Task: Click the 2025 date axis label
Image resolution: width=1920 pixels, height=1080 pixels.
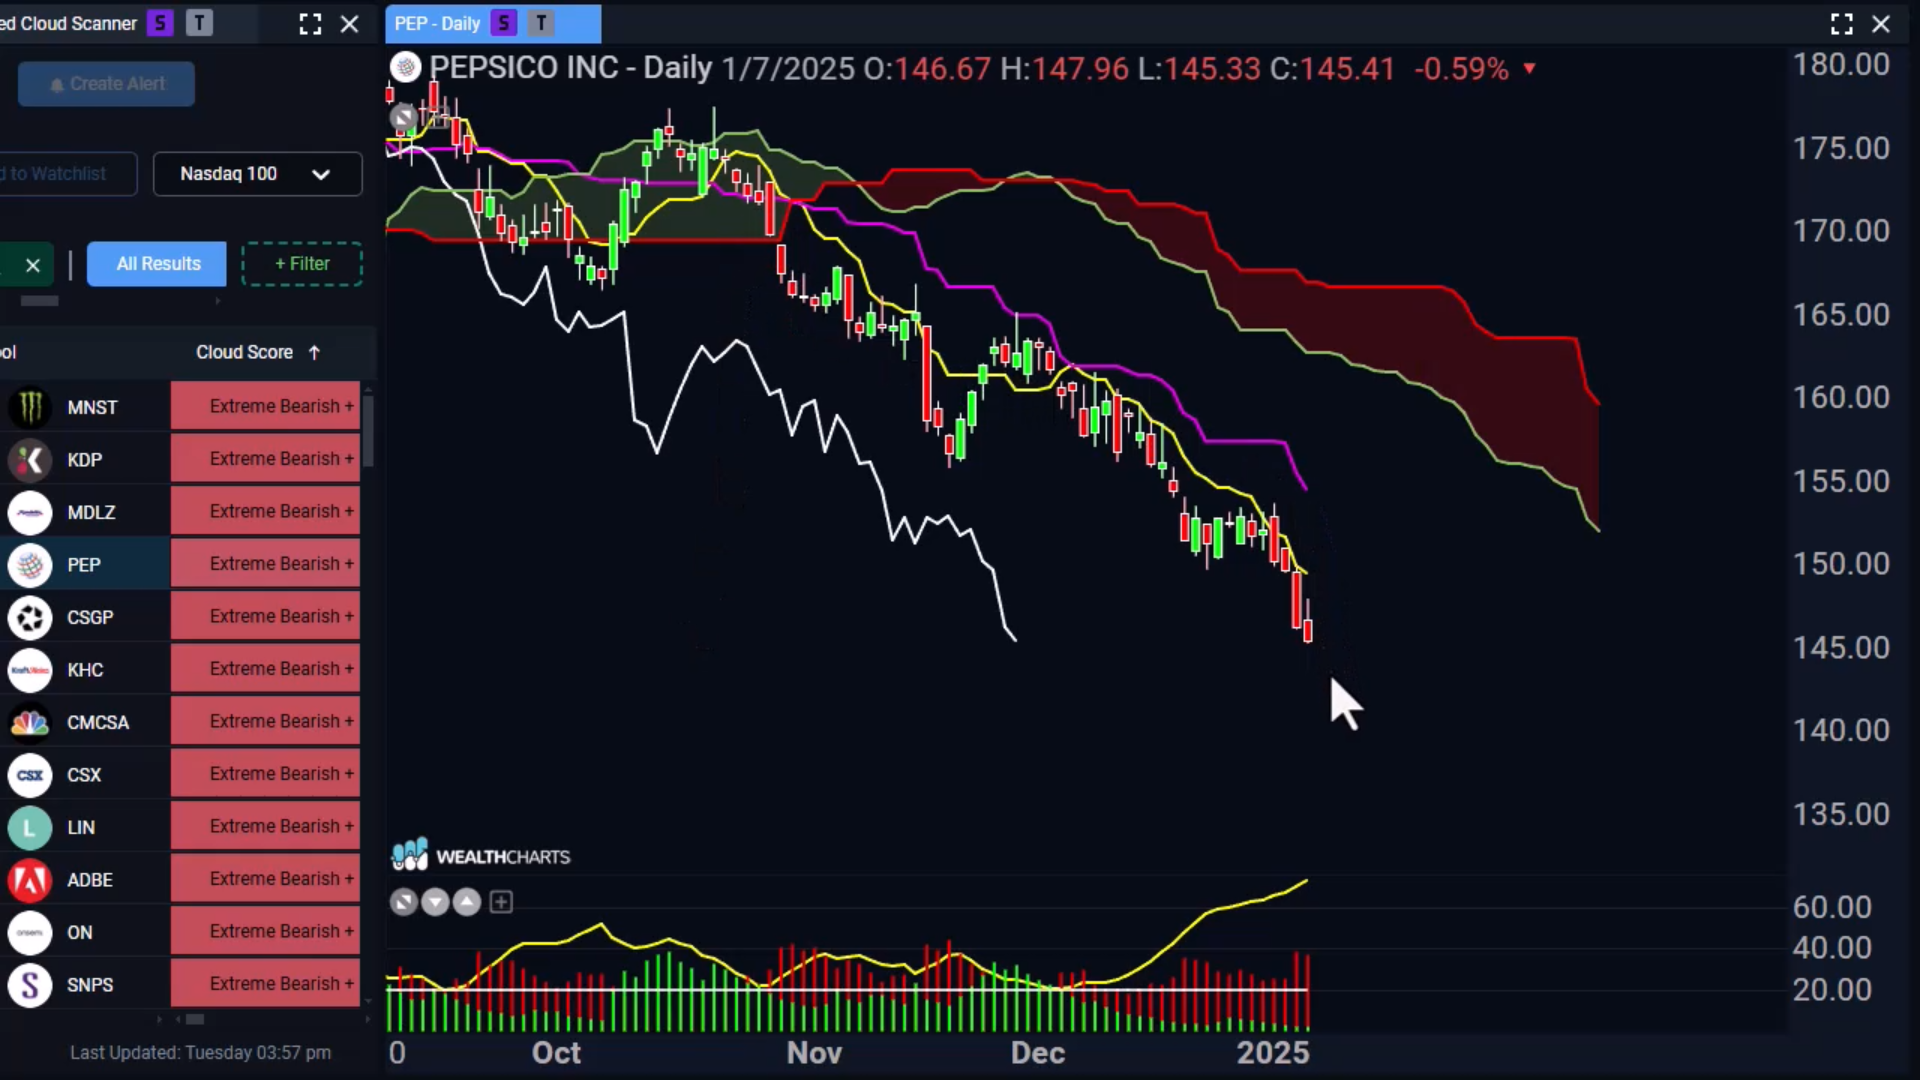Action: coord(1273,1053)
